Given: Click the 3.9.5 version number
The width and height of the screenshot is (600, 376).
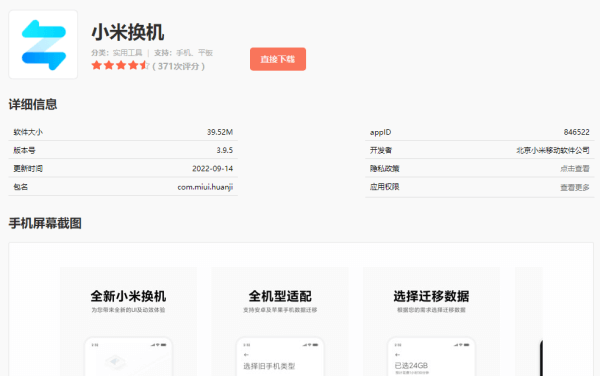Looking at the screenshot, I should (225, 150).
